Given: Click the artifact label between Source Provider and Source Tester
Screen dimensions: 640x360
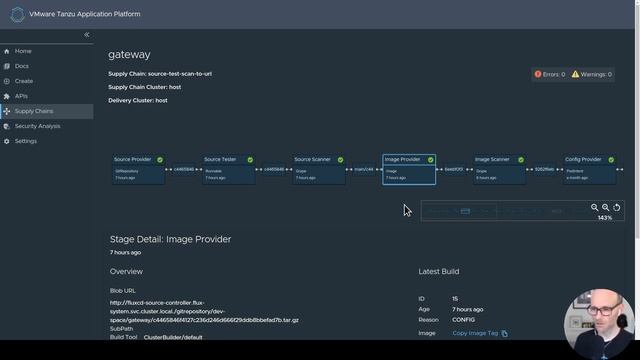Looking at the screenshot, I should click(x=184, y=169).
